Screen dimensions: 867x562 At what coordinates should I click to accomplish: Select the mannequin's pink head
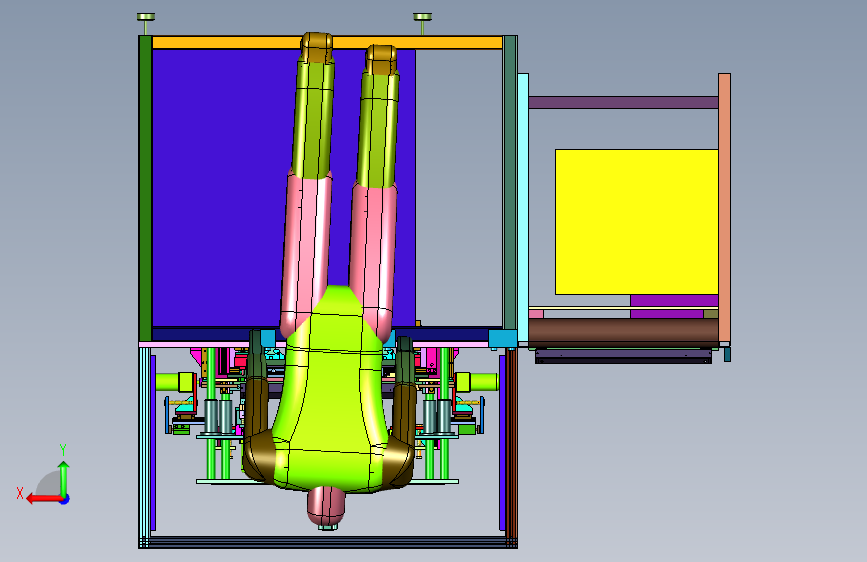(326, 506)
